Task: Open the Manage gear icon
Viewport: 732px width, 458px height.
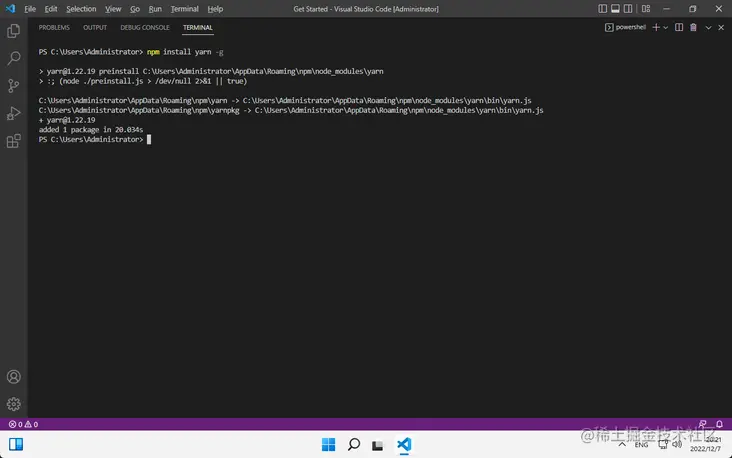Action: click(x=14, y=404)
